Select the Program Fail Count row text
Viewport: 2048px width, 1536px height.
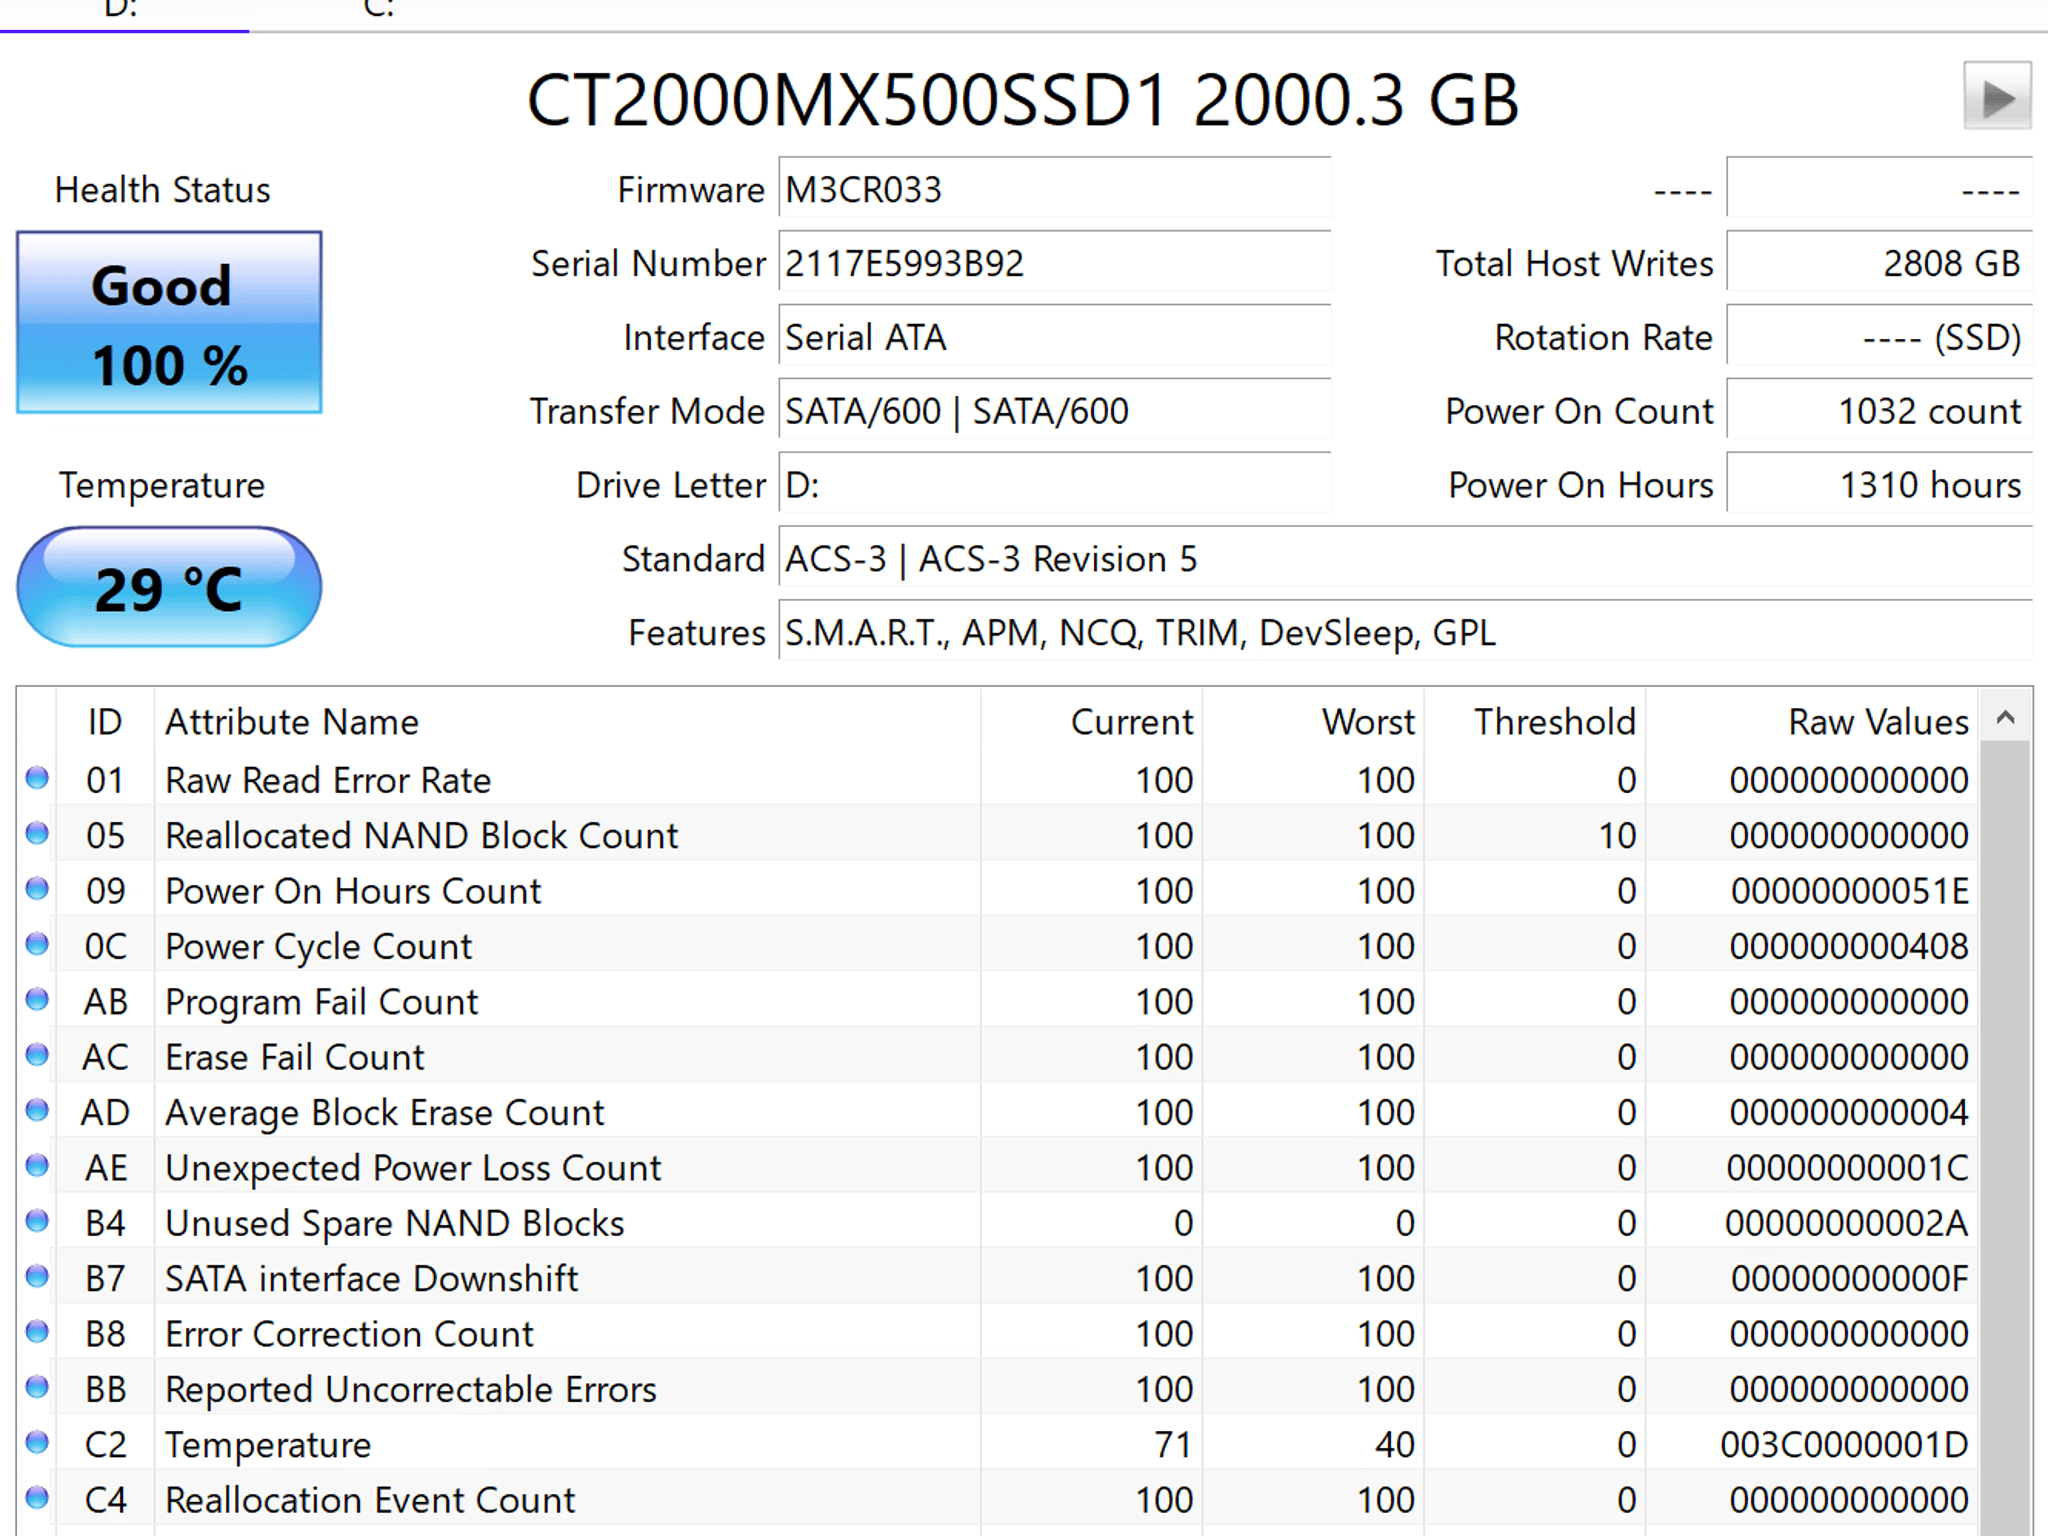pyautogui.click(x=321, y=1002)
